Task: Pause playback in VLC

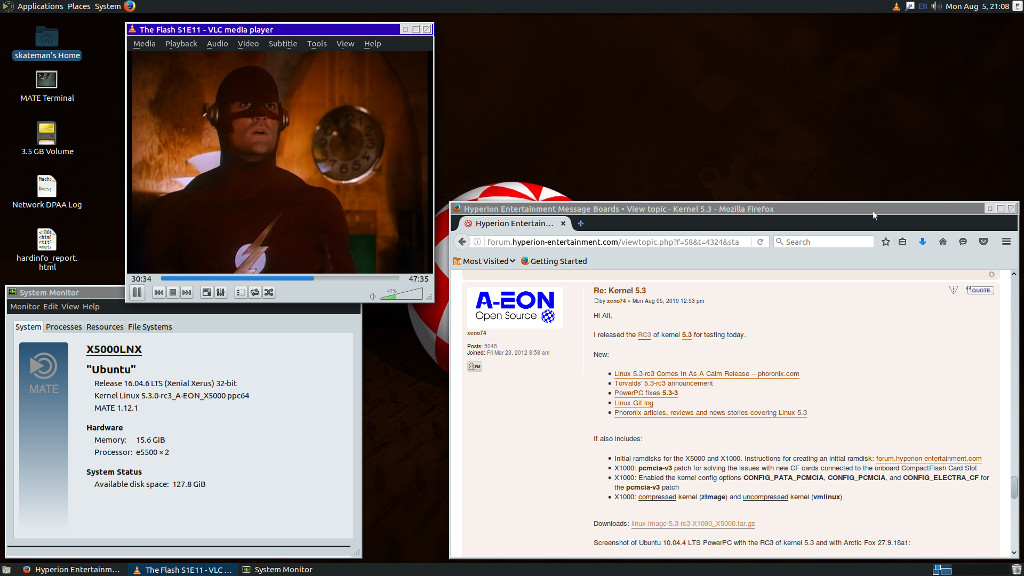Action: [137, 293]
